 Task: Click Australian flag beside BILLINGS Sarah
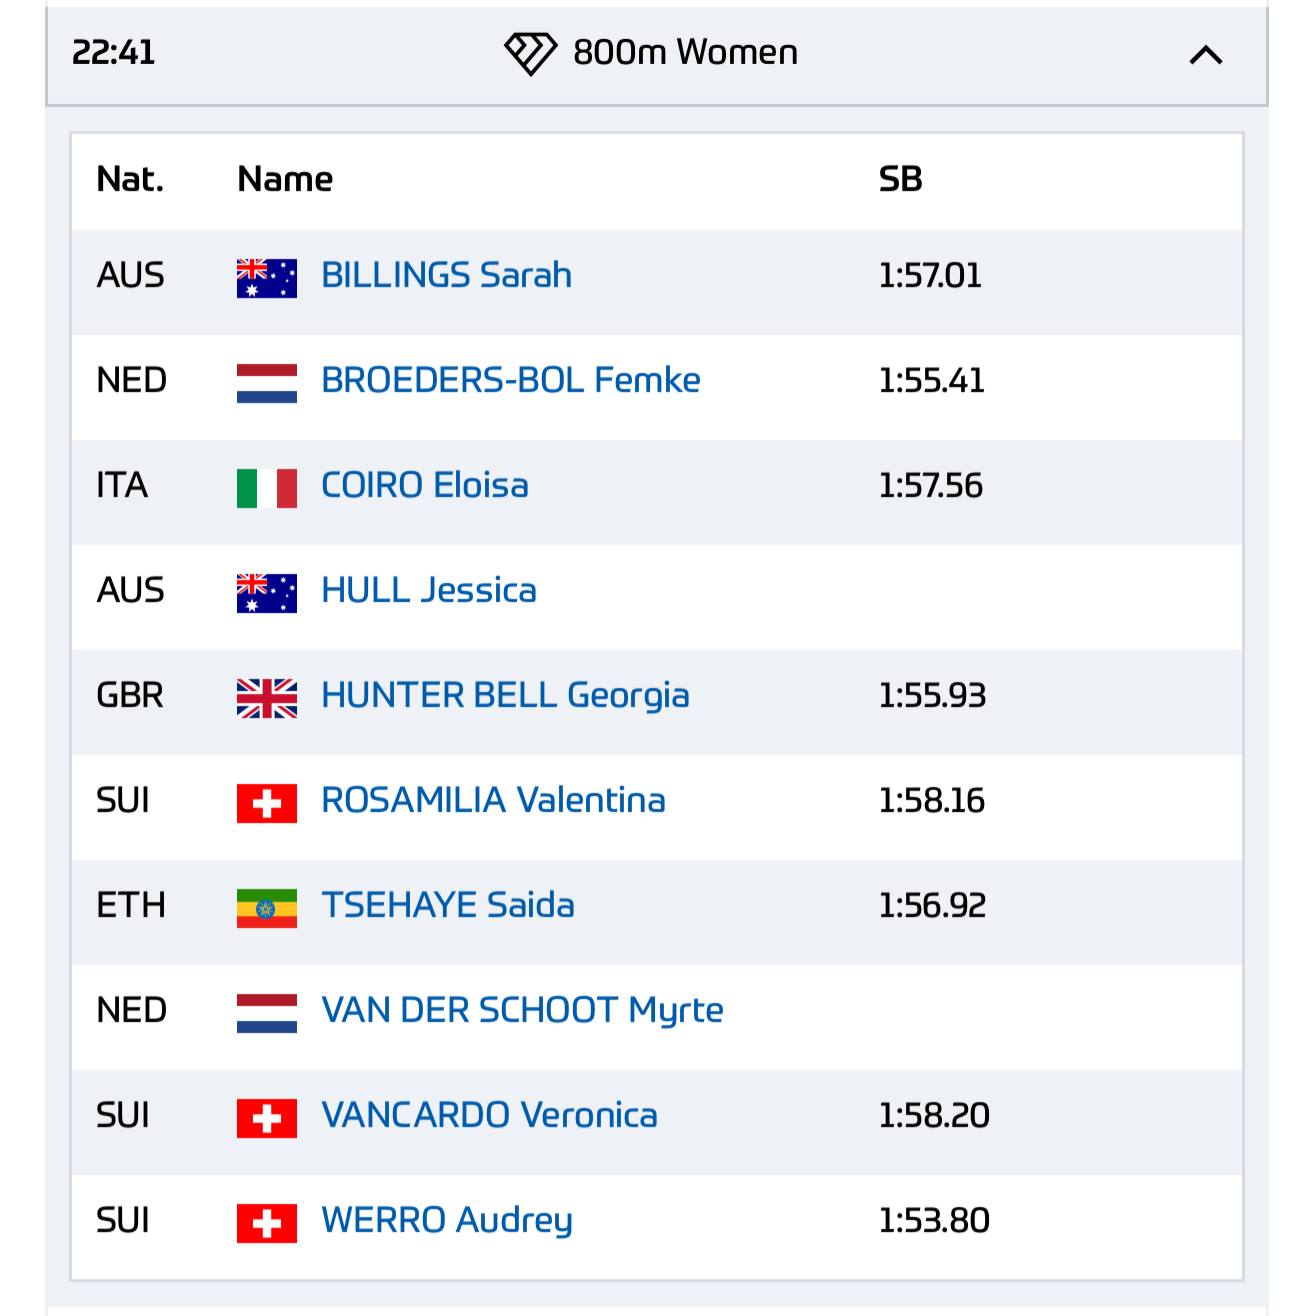pyautogui.click(x=267, y=278)
